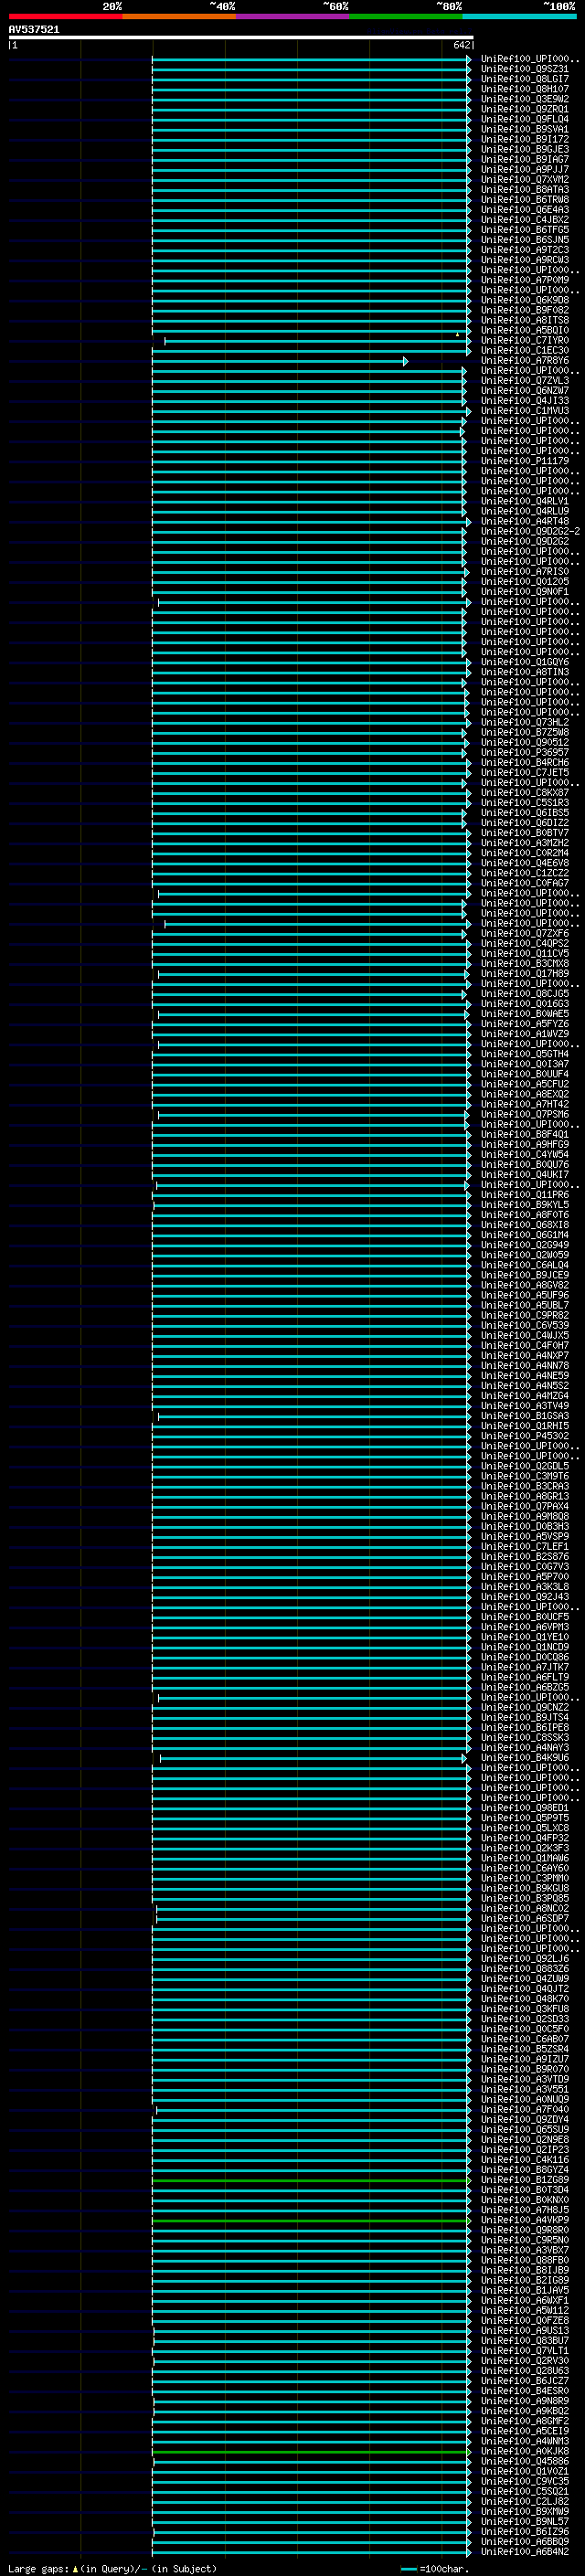Click the red 20% identity legend segment
Screen dimensions: 585x2576
(x=65, y=16)
